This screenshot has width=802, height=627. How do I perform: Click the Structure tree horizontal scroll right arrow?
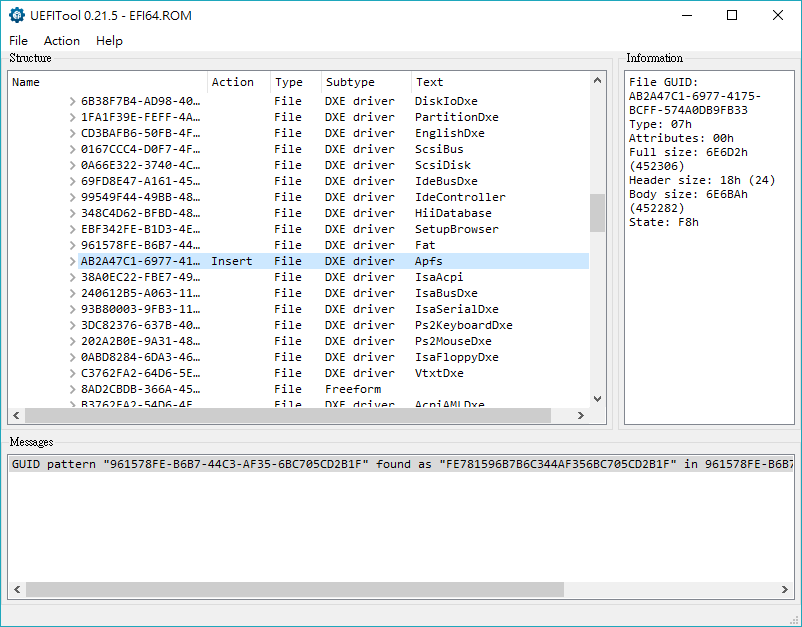click(x=581, y=415)
